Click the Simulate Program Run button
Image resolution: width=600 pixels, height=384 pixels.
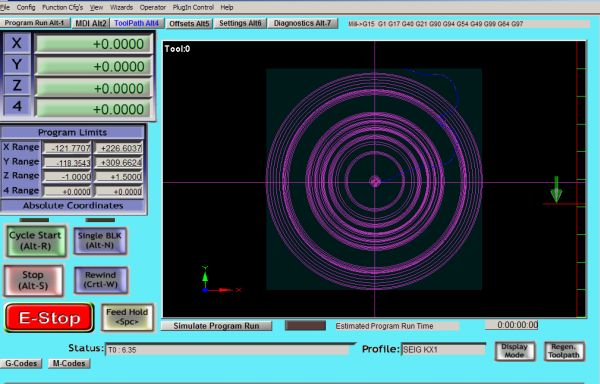coord(216,326)
